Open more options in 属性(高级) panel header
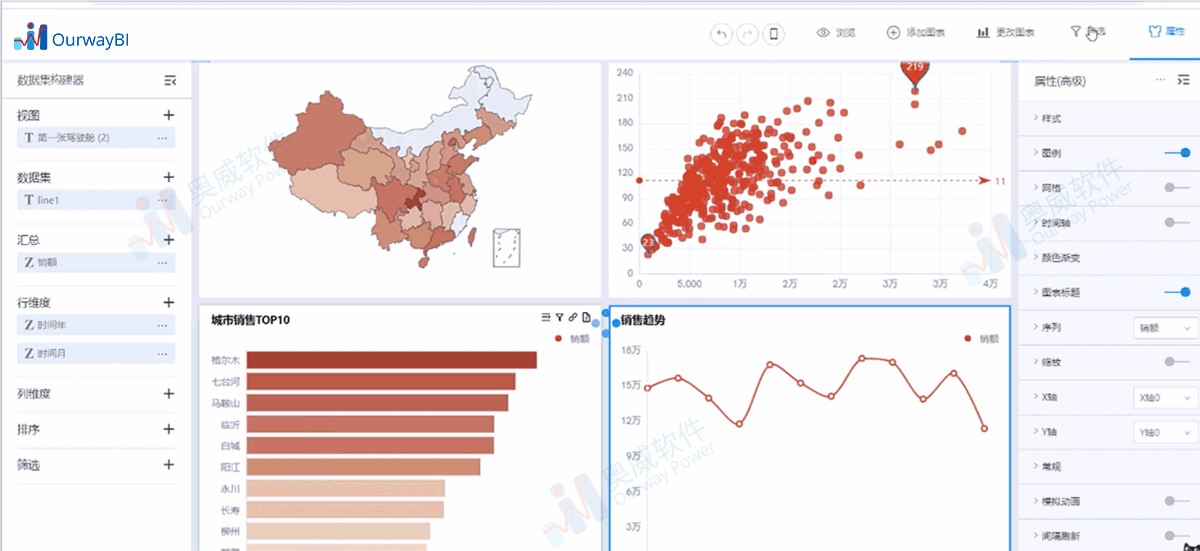This screenshot has height=551, width=1200. pos(1160,80)
